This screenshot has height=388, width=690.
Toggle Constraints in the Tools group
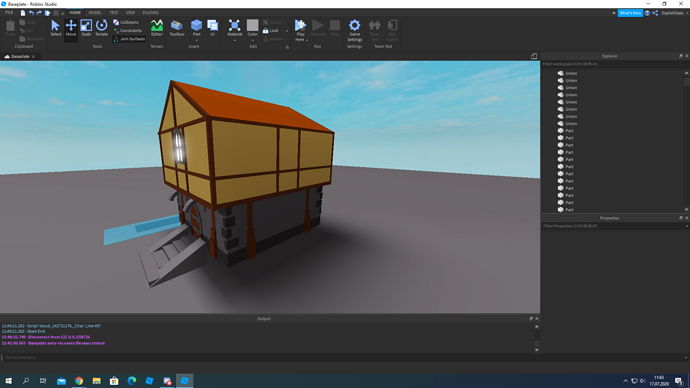point(128,30)
